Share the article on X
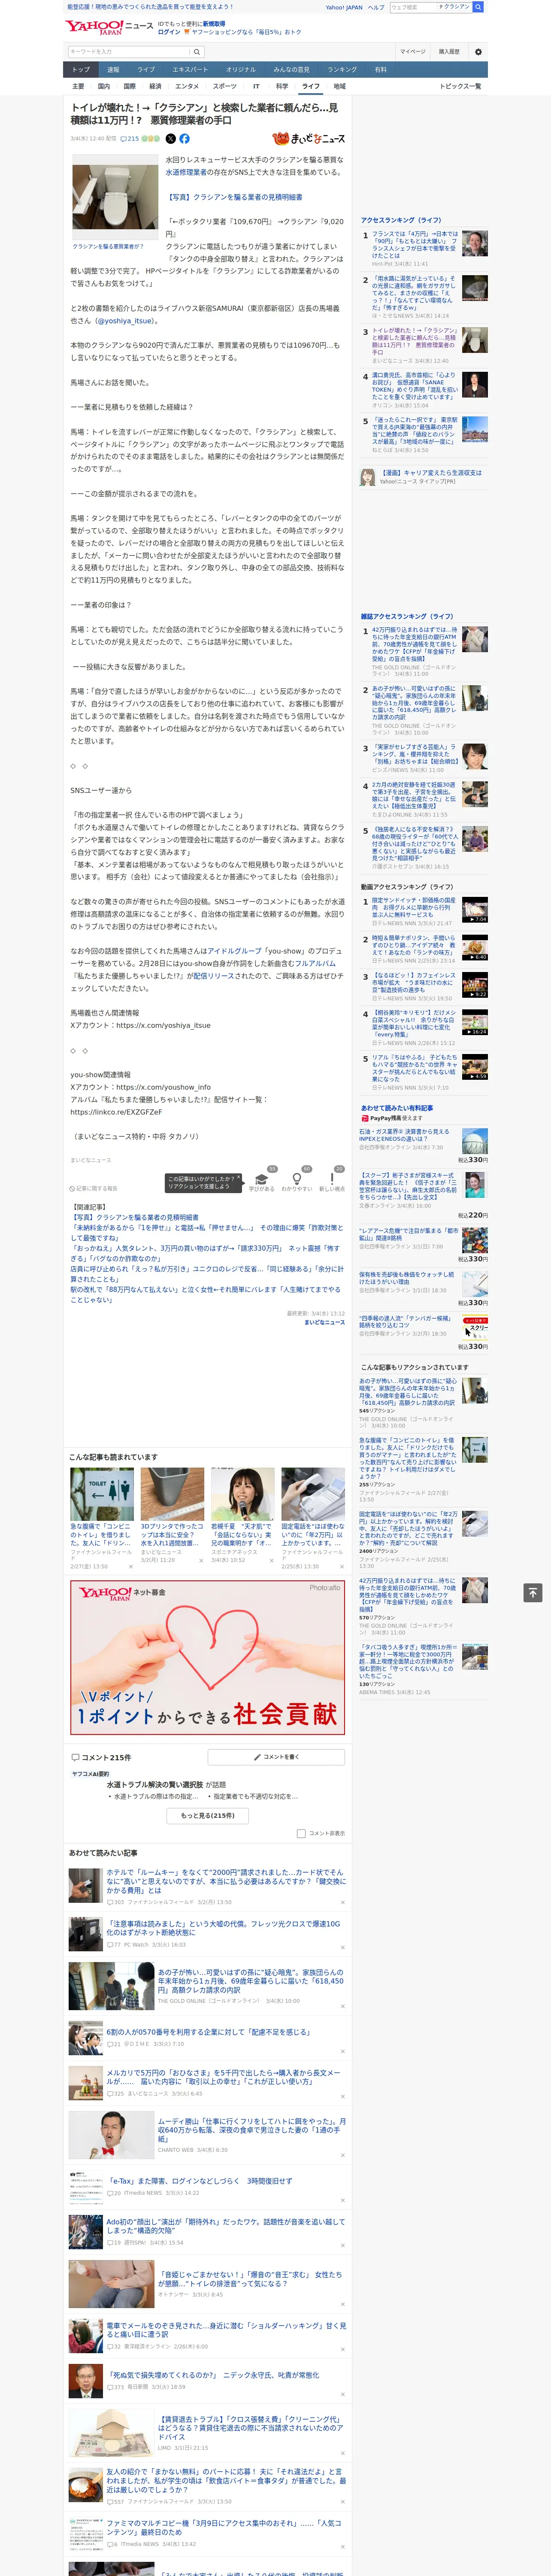The image size is (551, 2576). click(170, 139)
